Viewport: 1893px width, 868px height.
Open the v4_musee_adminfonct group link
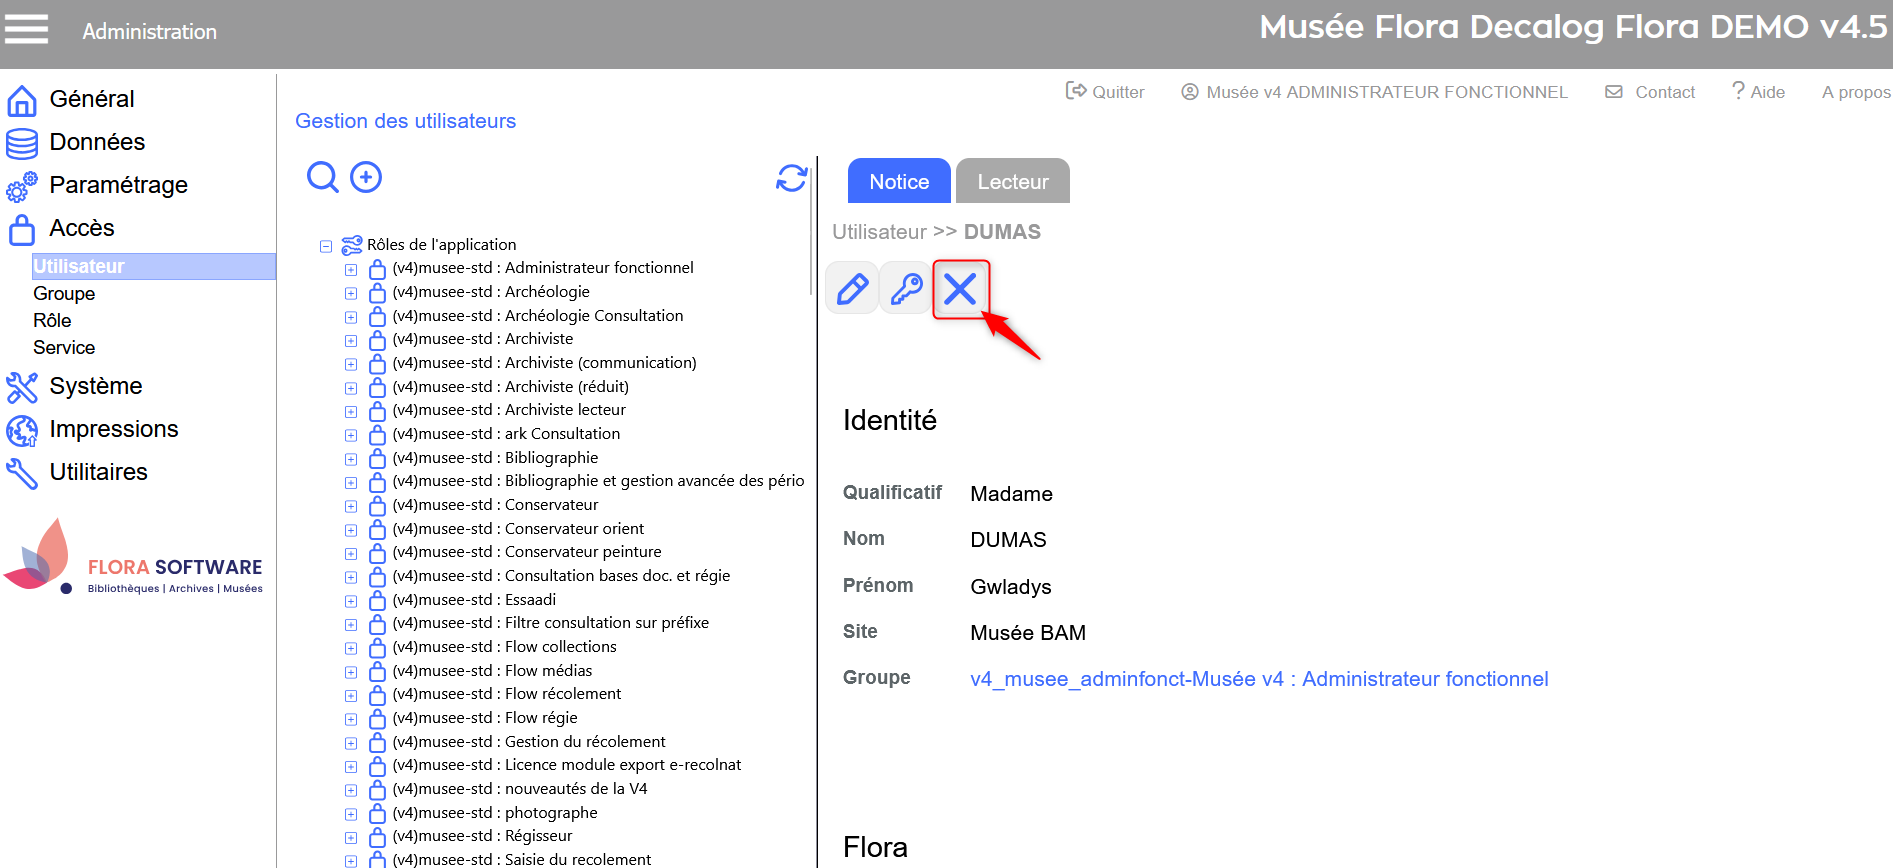(1258, 679)
